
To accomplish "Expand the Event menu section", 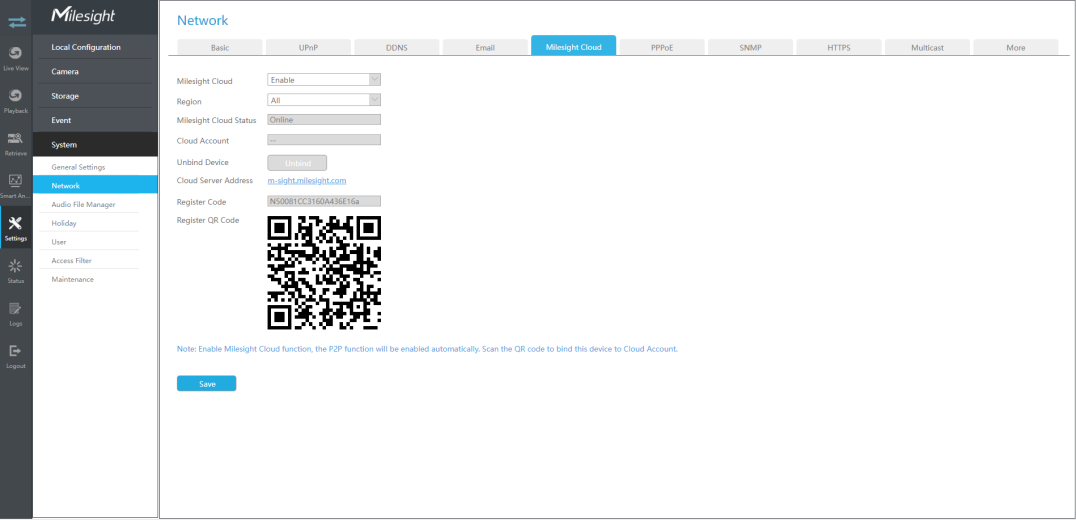I will (95, 120).
